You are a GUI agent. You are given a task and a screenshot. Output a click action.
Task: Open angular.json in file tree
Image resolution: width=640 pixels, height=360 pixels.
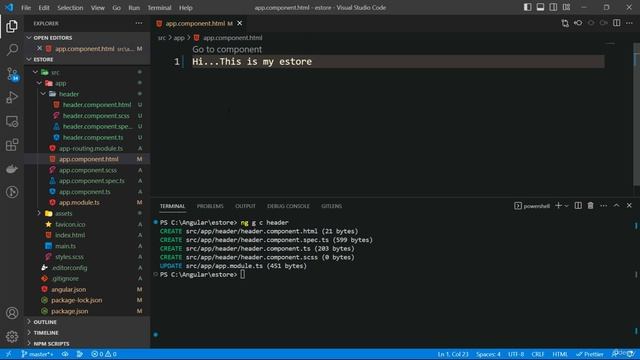tap(69, 289)
